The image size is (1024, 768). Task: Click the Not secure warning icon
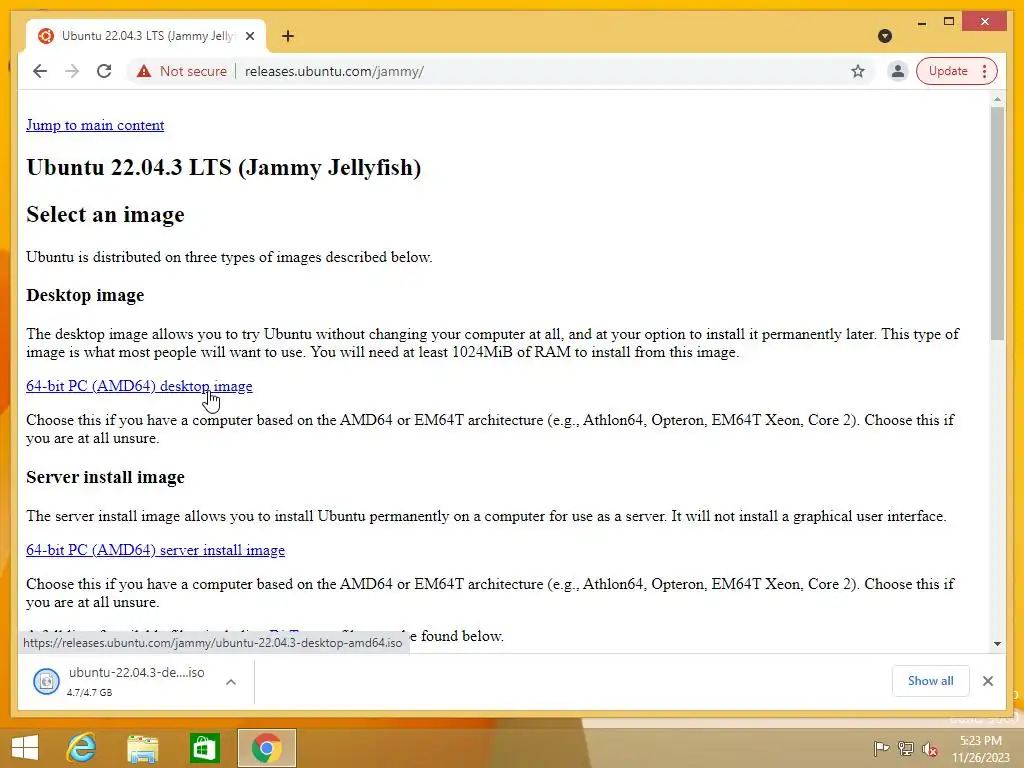(144, 71)
